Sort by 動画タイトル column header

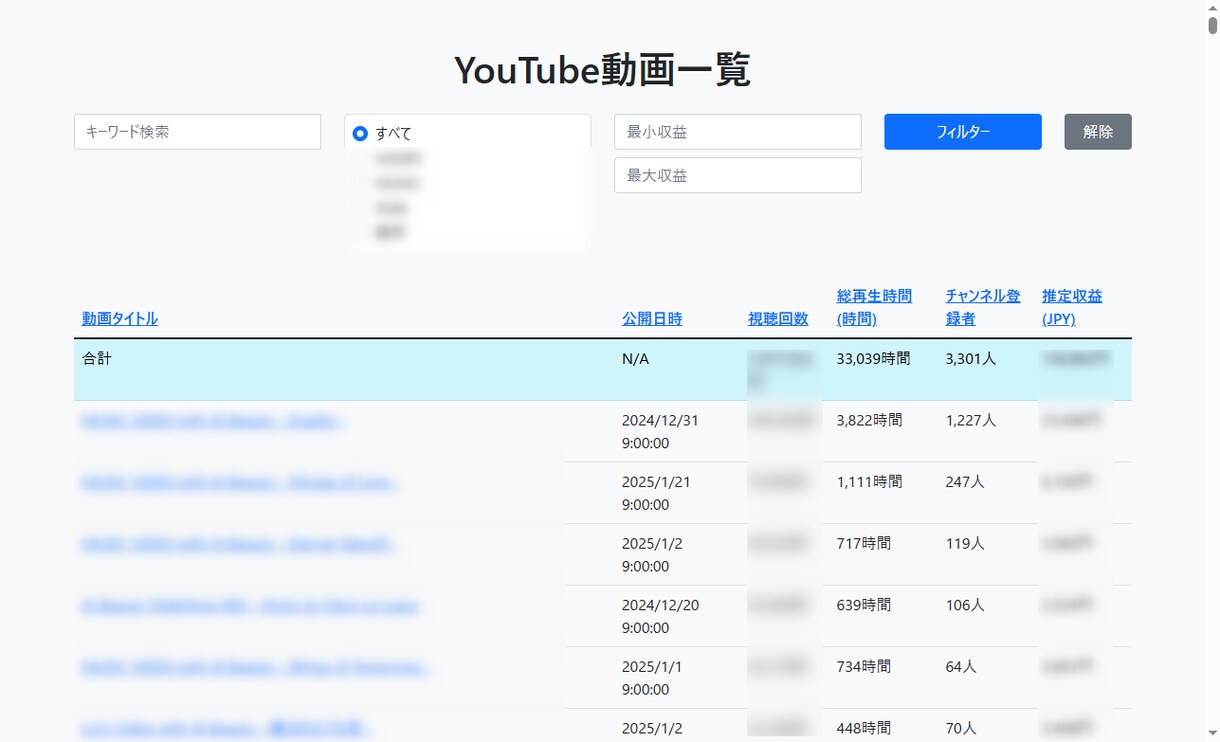point(120,319)
